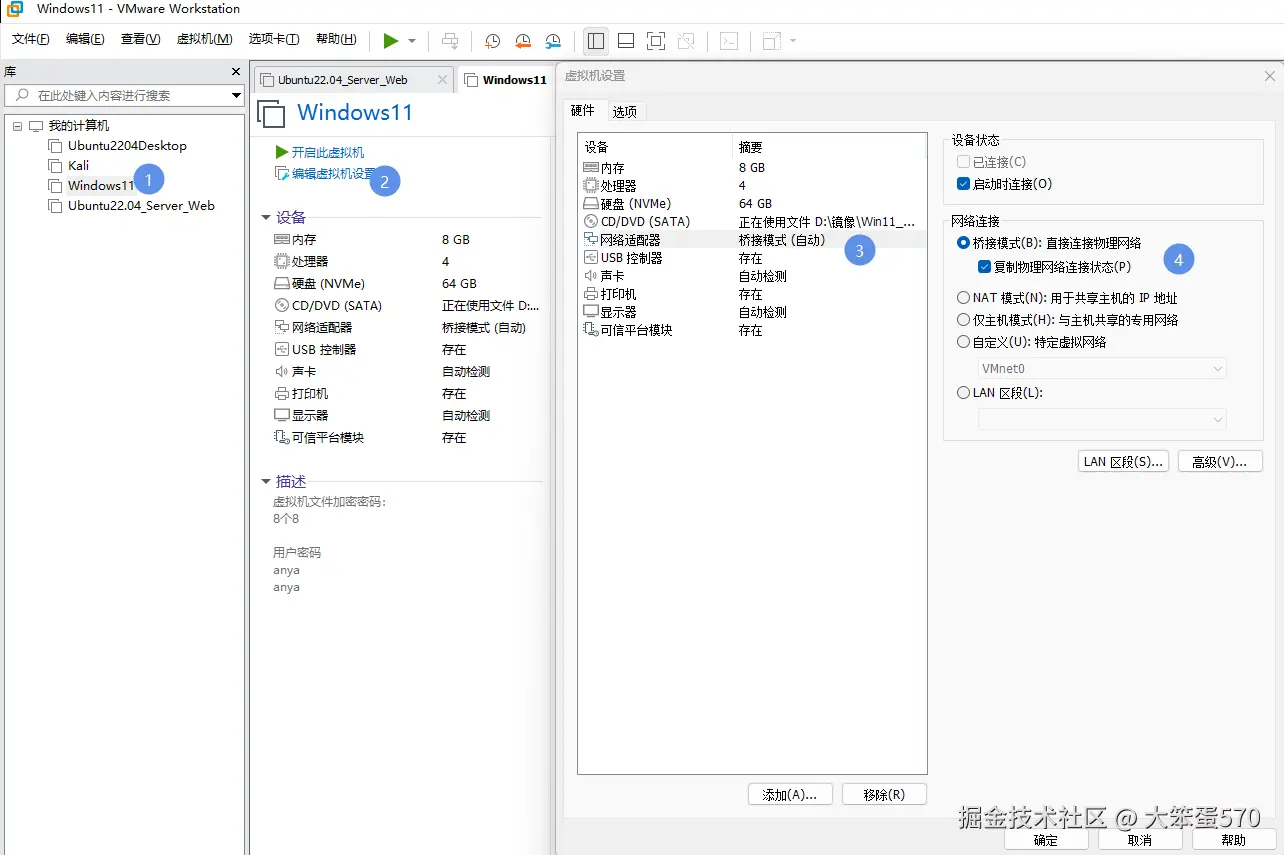Click the full screen mode icon
Viewport: 1284px width, 855px height.
point(656,41)
